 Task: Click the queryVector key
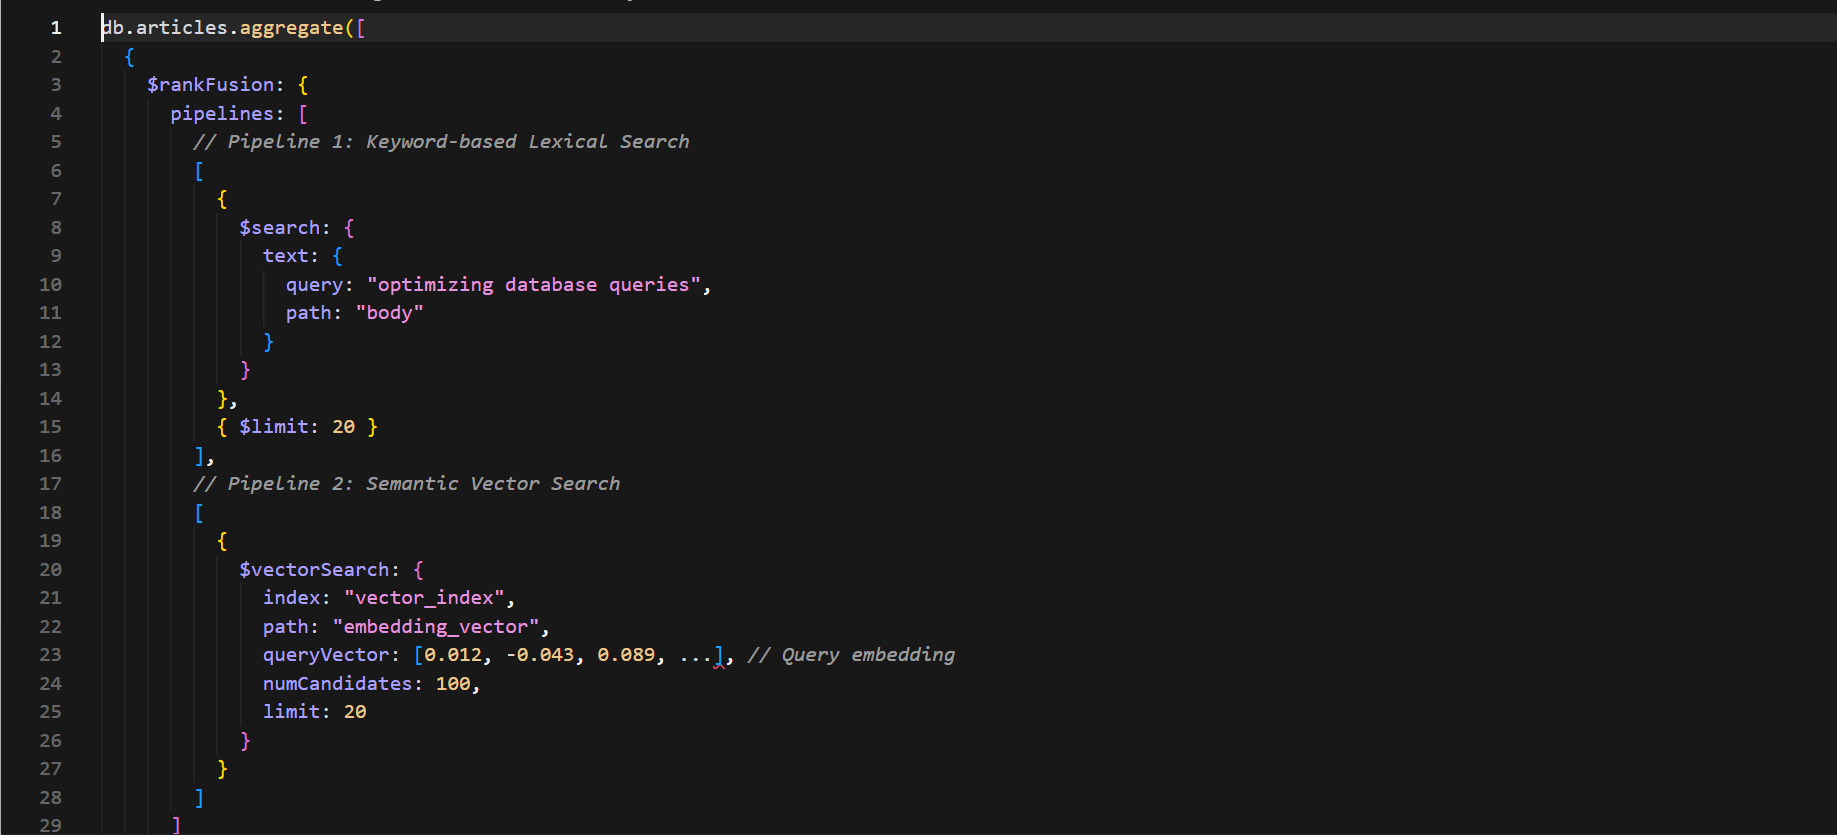[x=325, y=655]
